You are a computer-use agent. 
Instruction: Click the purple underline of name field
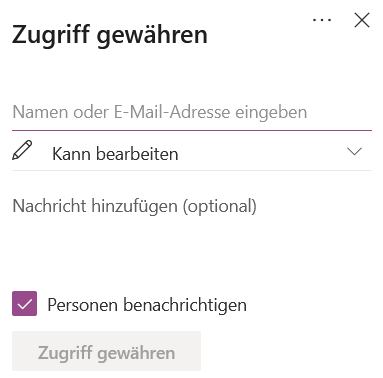pyautogui.click(x=192, y=130)
